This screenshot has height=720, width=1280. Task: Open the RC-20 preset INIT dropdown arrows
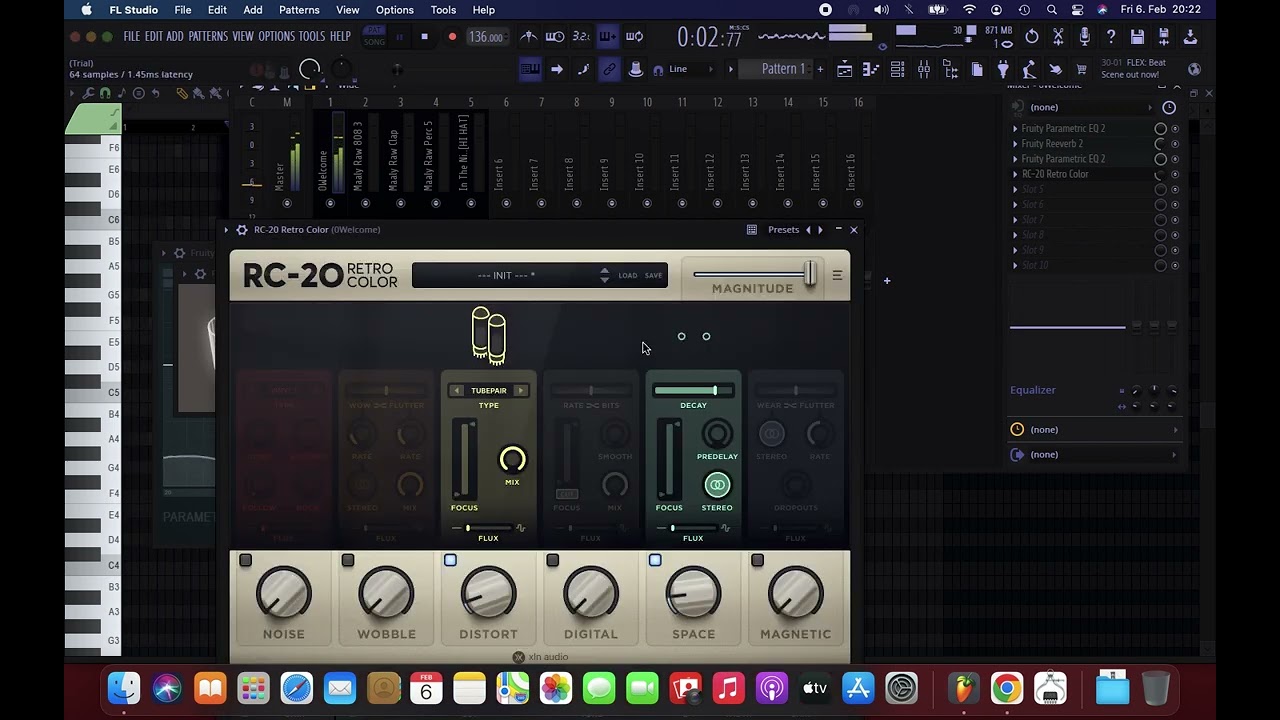604,275
